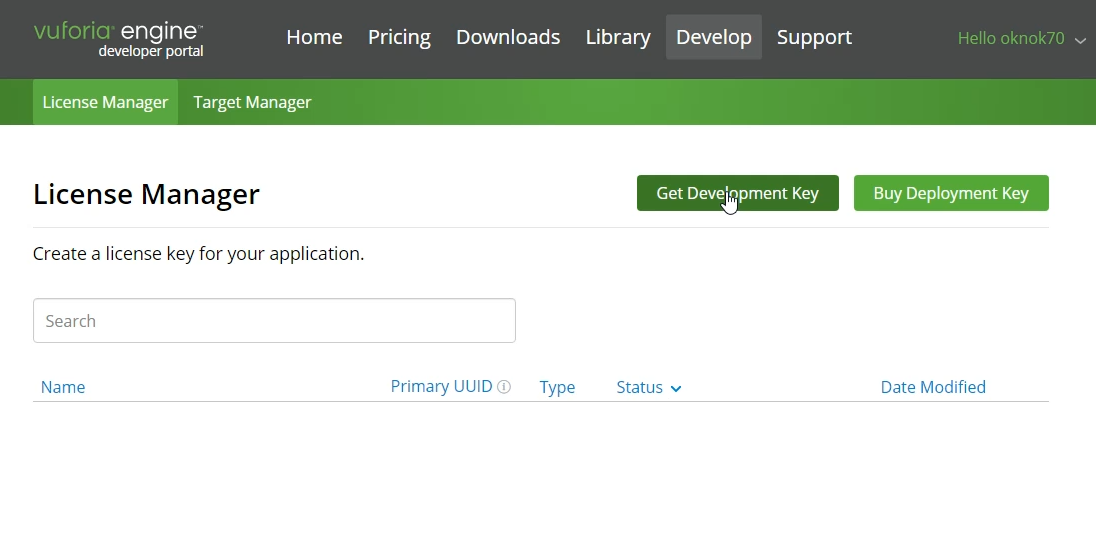Switch to the Target Manager tab

[x=252, y=102]
